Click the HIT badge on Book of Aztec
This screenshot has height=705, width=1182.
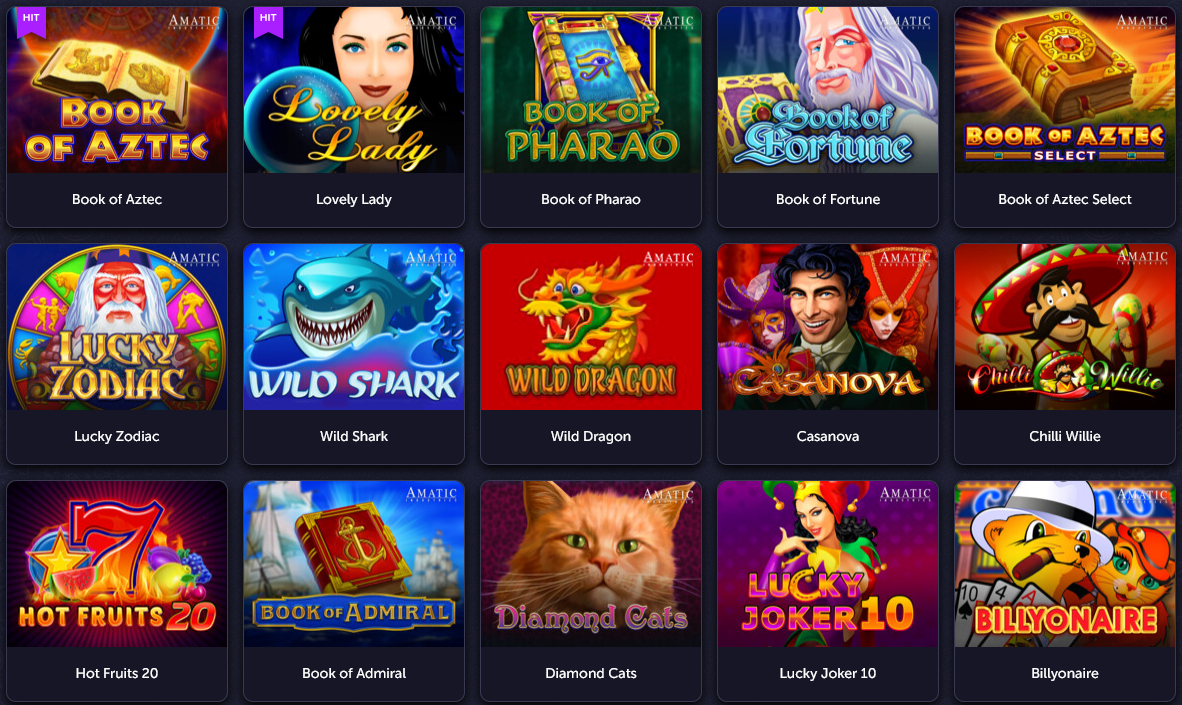coord(32,20)
